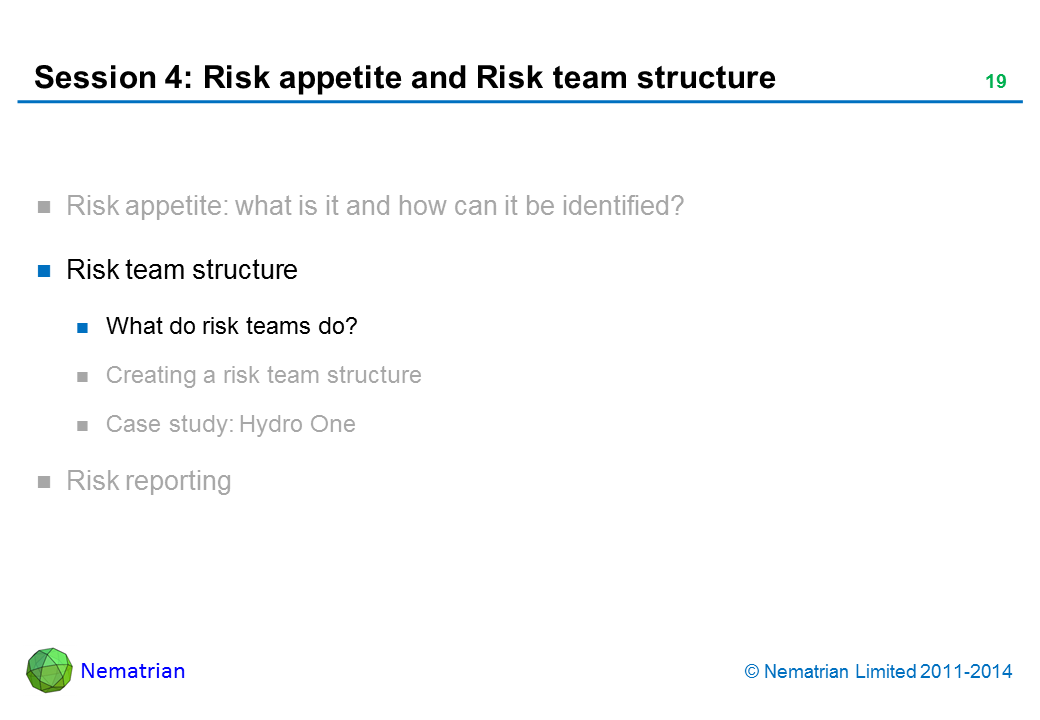Viewport: 1040px width, 720px height.
Task: Click the grey bullet beside Risk appetite
Action: [44, 208]
